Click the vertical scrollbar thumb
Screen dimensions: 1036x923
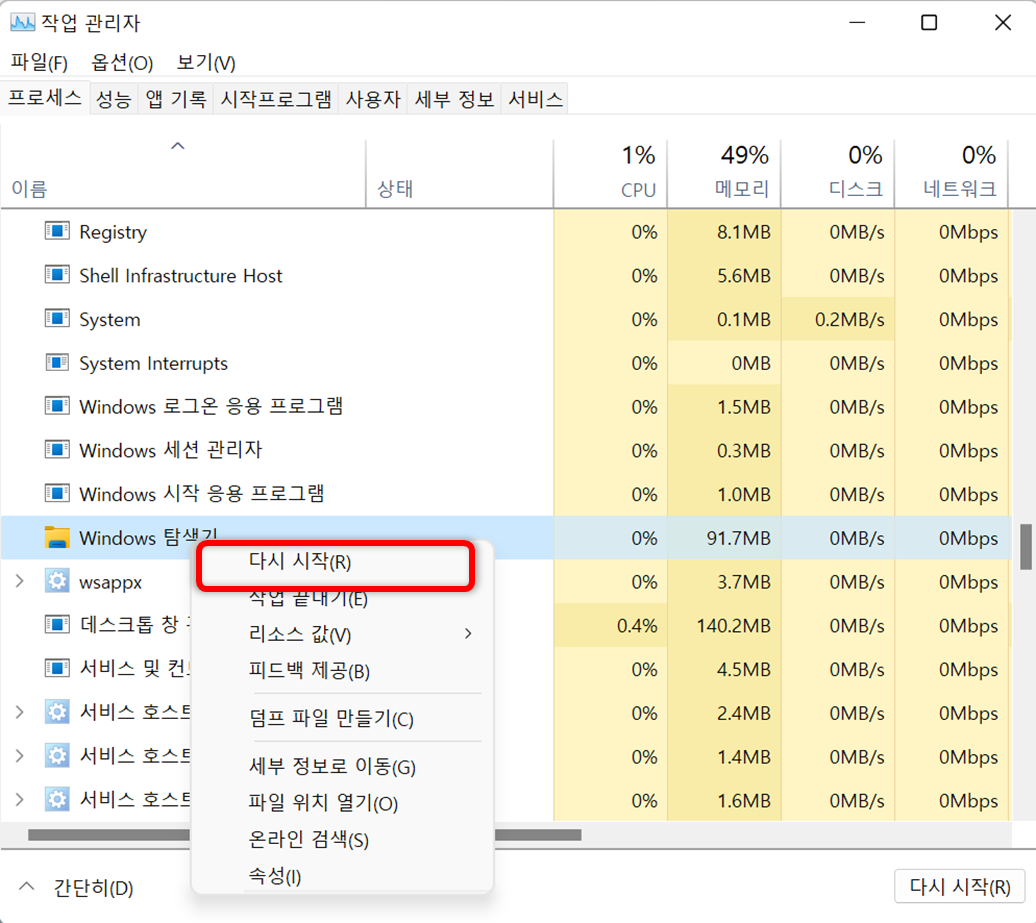(1025, 546)
